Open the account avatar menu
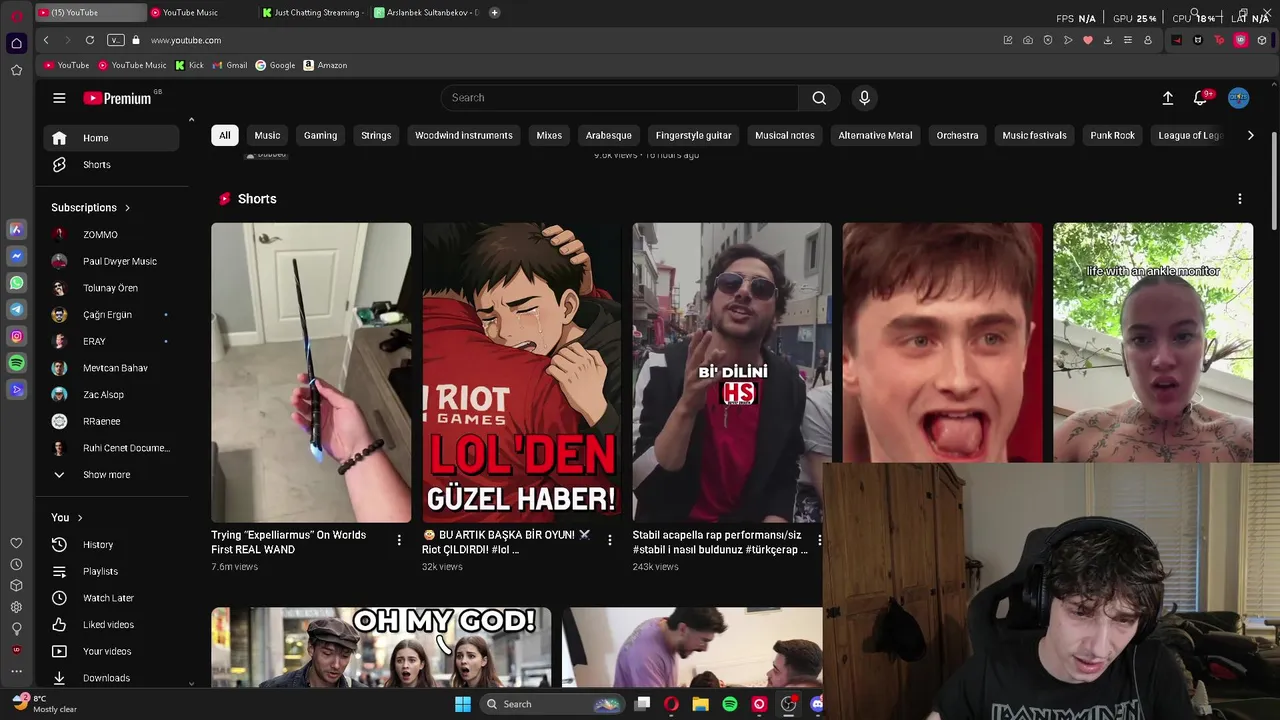Screen dimensions: 1280x720 [x=1239, y=98]
